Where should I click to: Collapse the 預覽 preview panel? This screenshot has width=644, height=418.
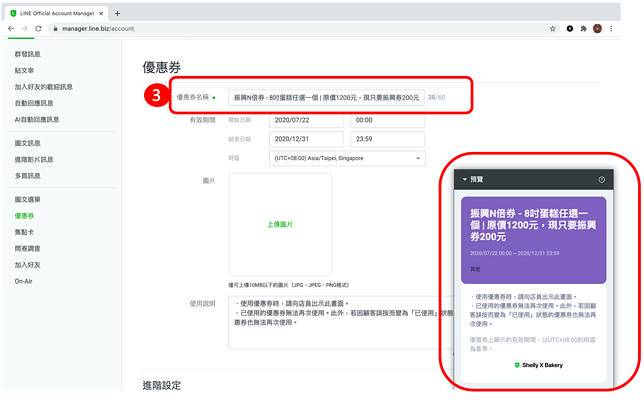pyautogui.click(x=465, y=180)
